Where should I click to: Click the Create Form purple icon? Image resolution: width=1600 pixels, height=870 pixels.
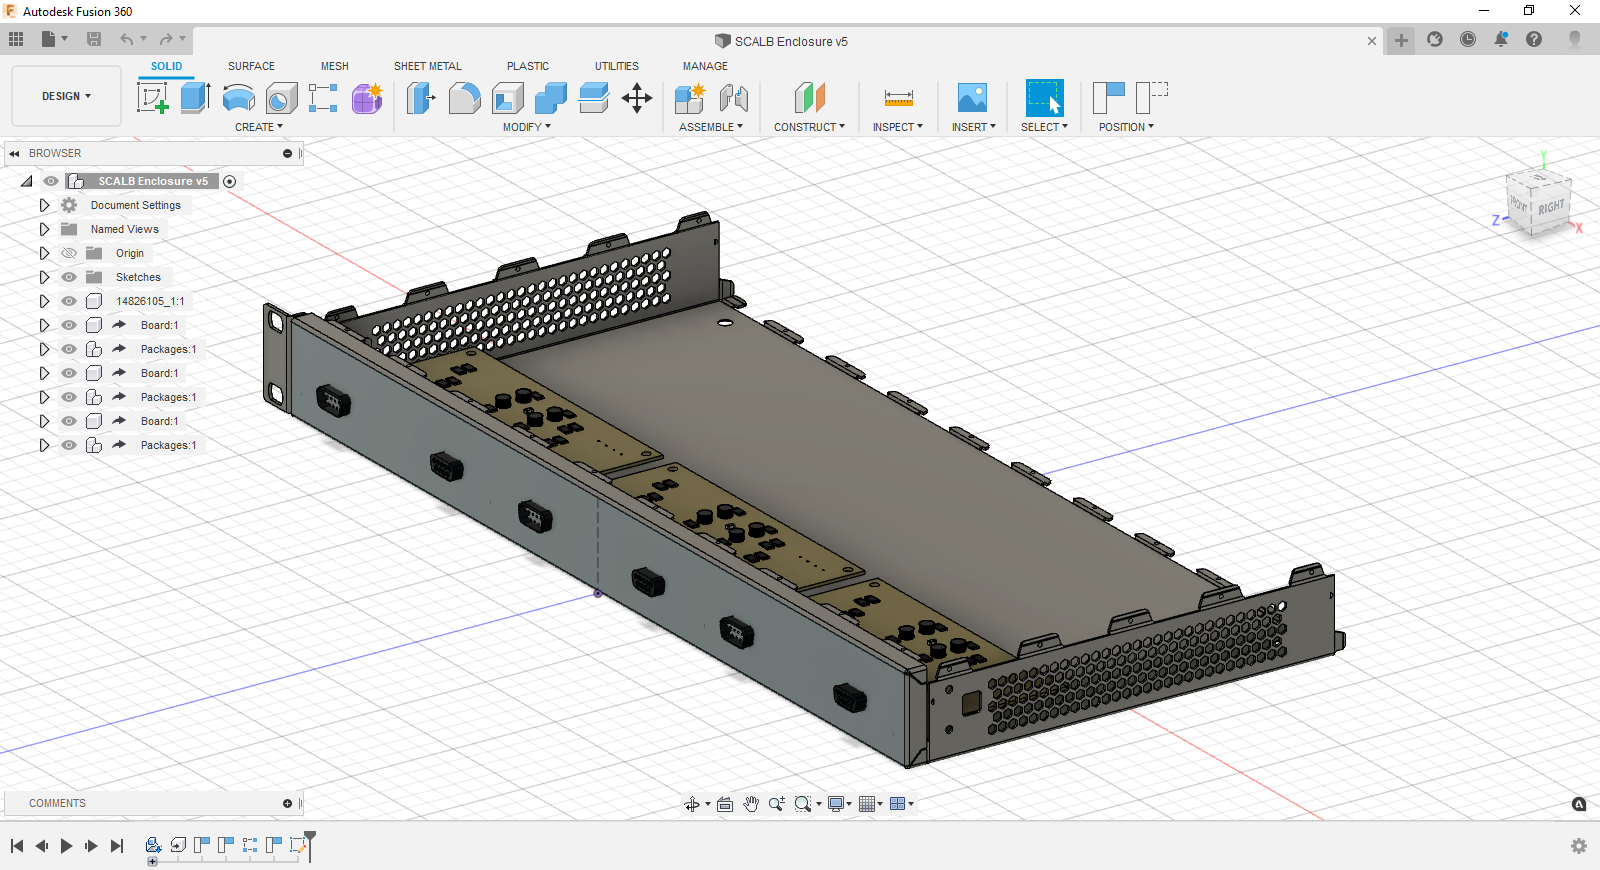(x=367, y=98)
